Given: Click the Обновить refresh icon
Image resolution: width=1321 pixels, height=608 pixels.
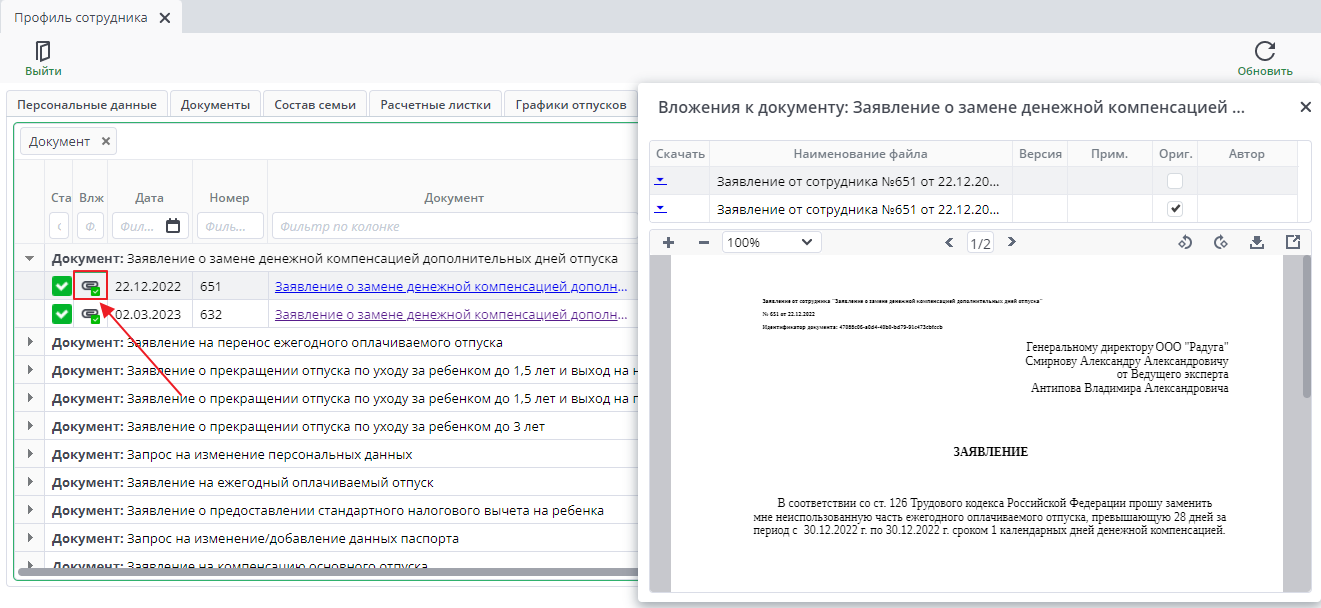Looking at the screenshot, I should [1264, 51].
